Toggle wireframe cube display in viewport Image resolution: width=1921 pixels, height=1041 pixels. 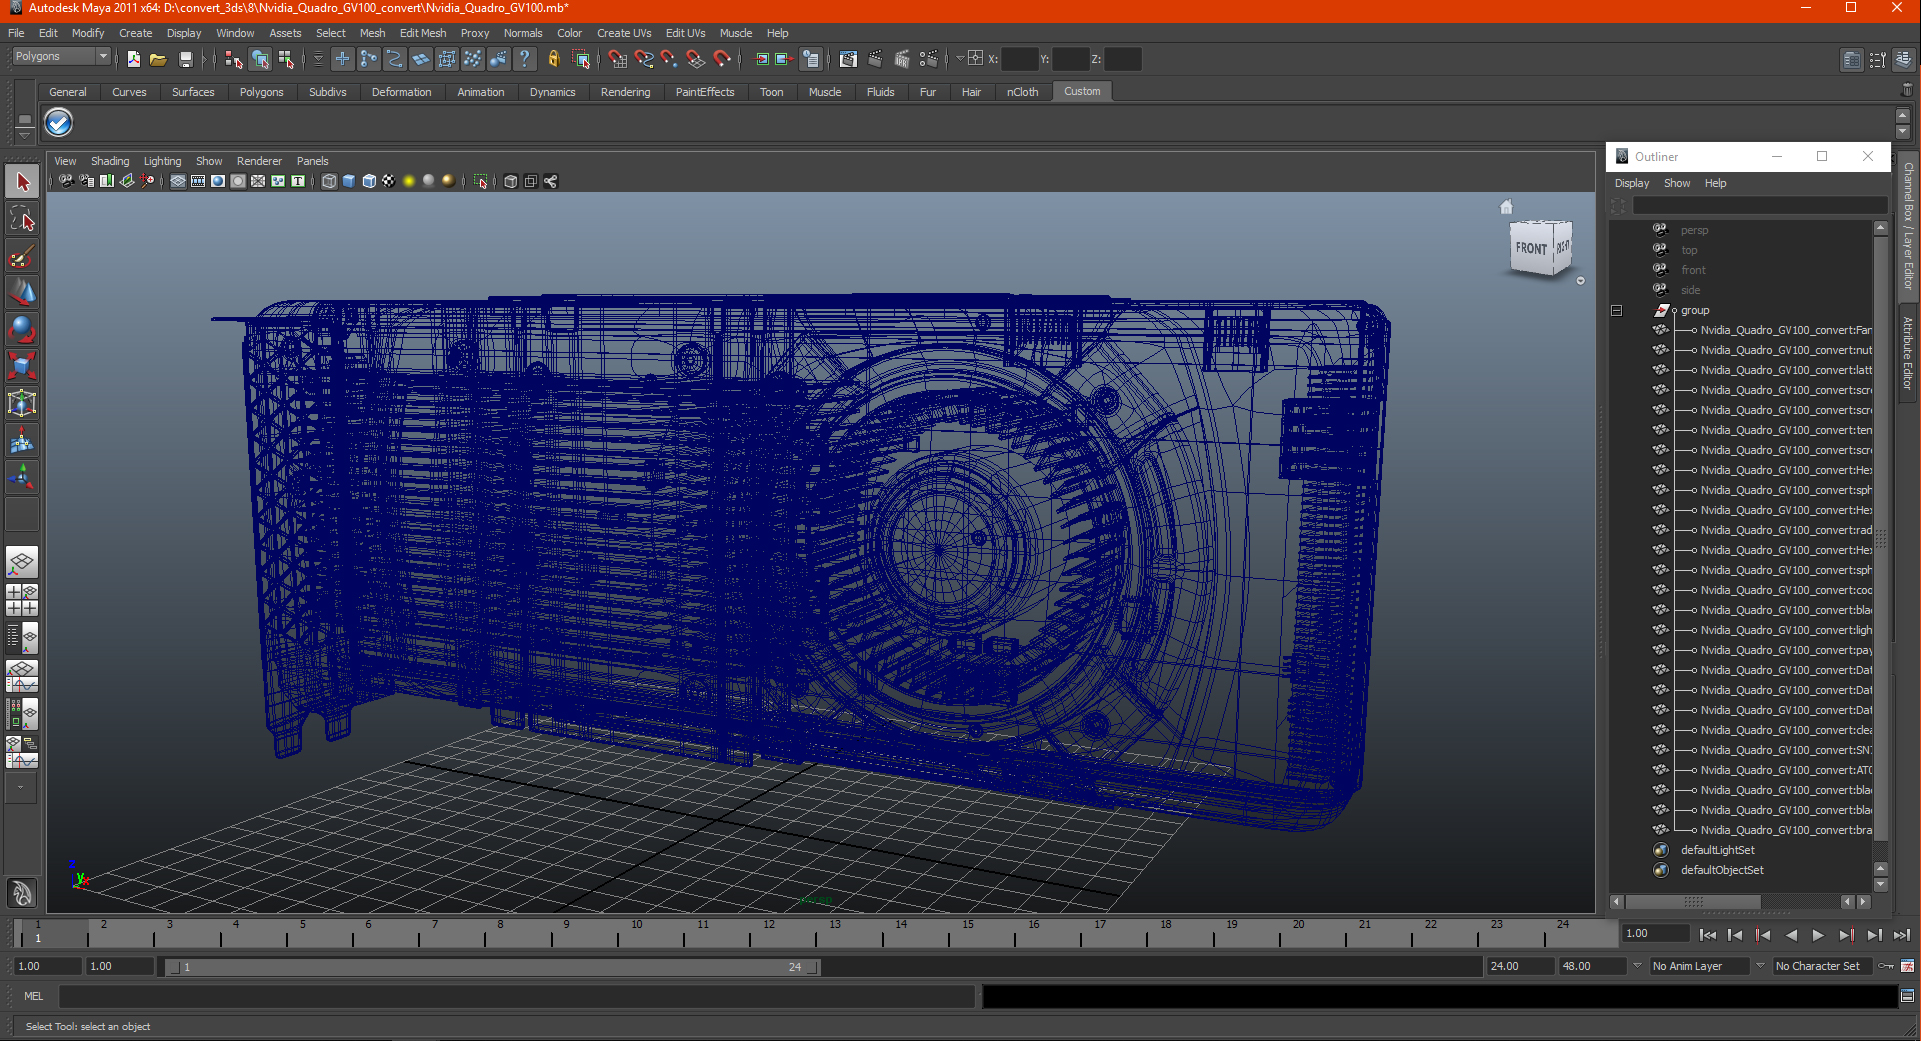click(x=329, y=181)
